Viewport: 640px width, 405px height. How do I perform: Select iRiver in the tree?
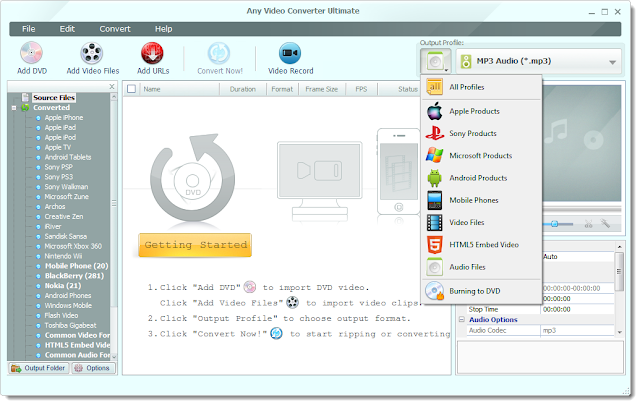pos(53,227)
